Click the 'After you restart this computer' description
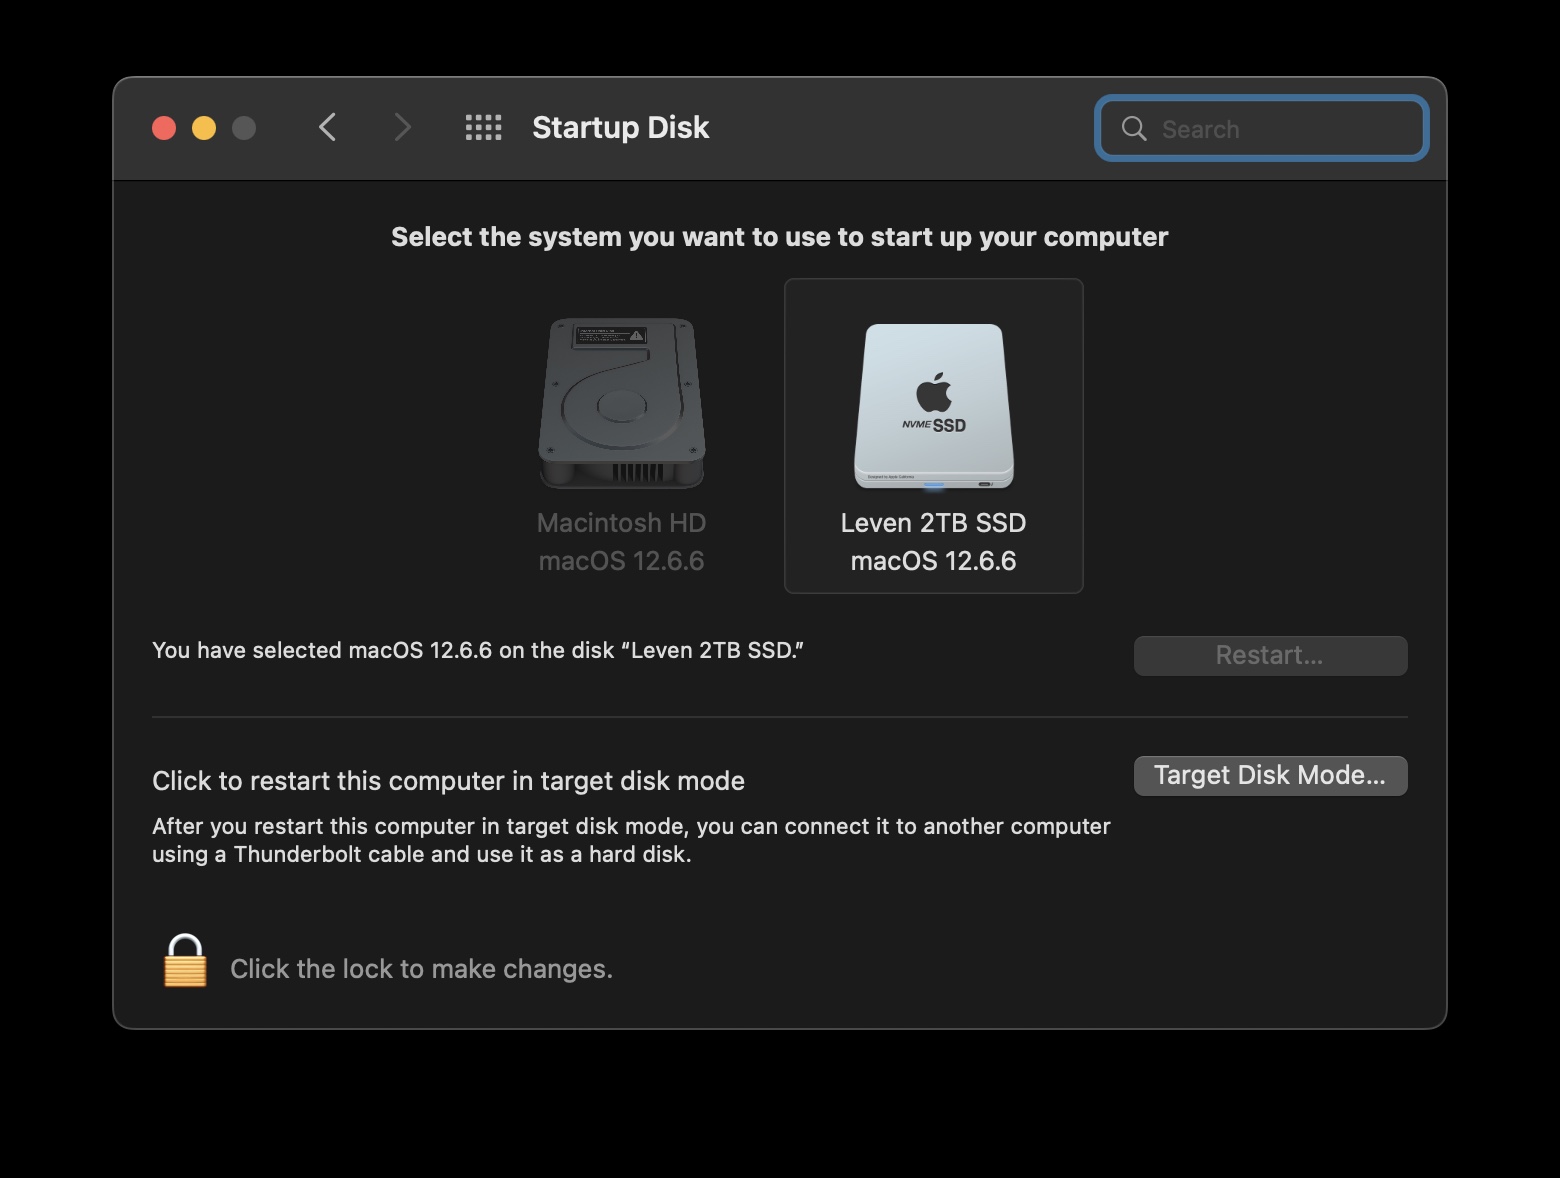The height and width of the screenshot is (1178, 1560). [631, 840]
